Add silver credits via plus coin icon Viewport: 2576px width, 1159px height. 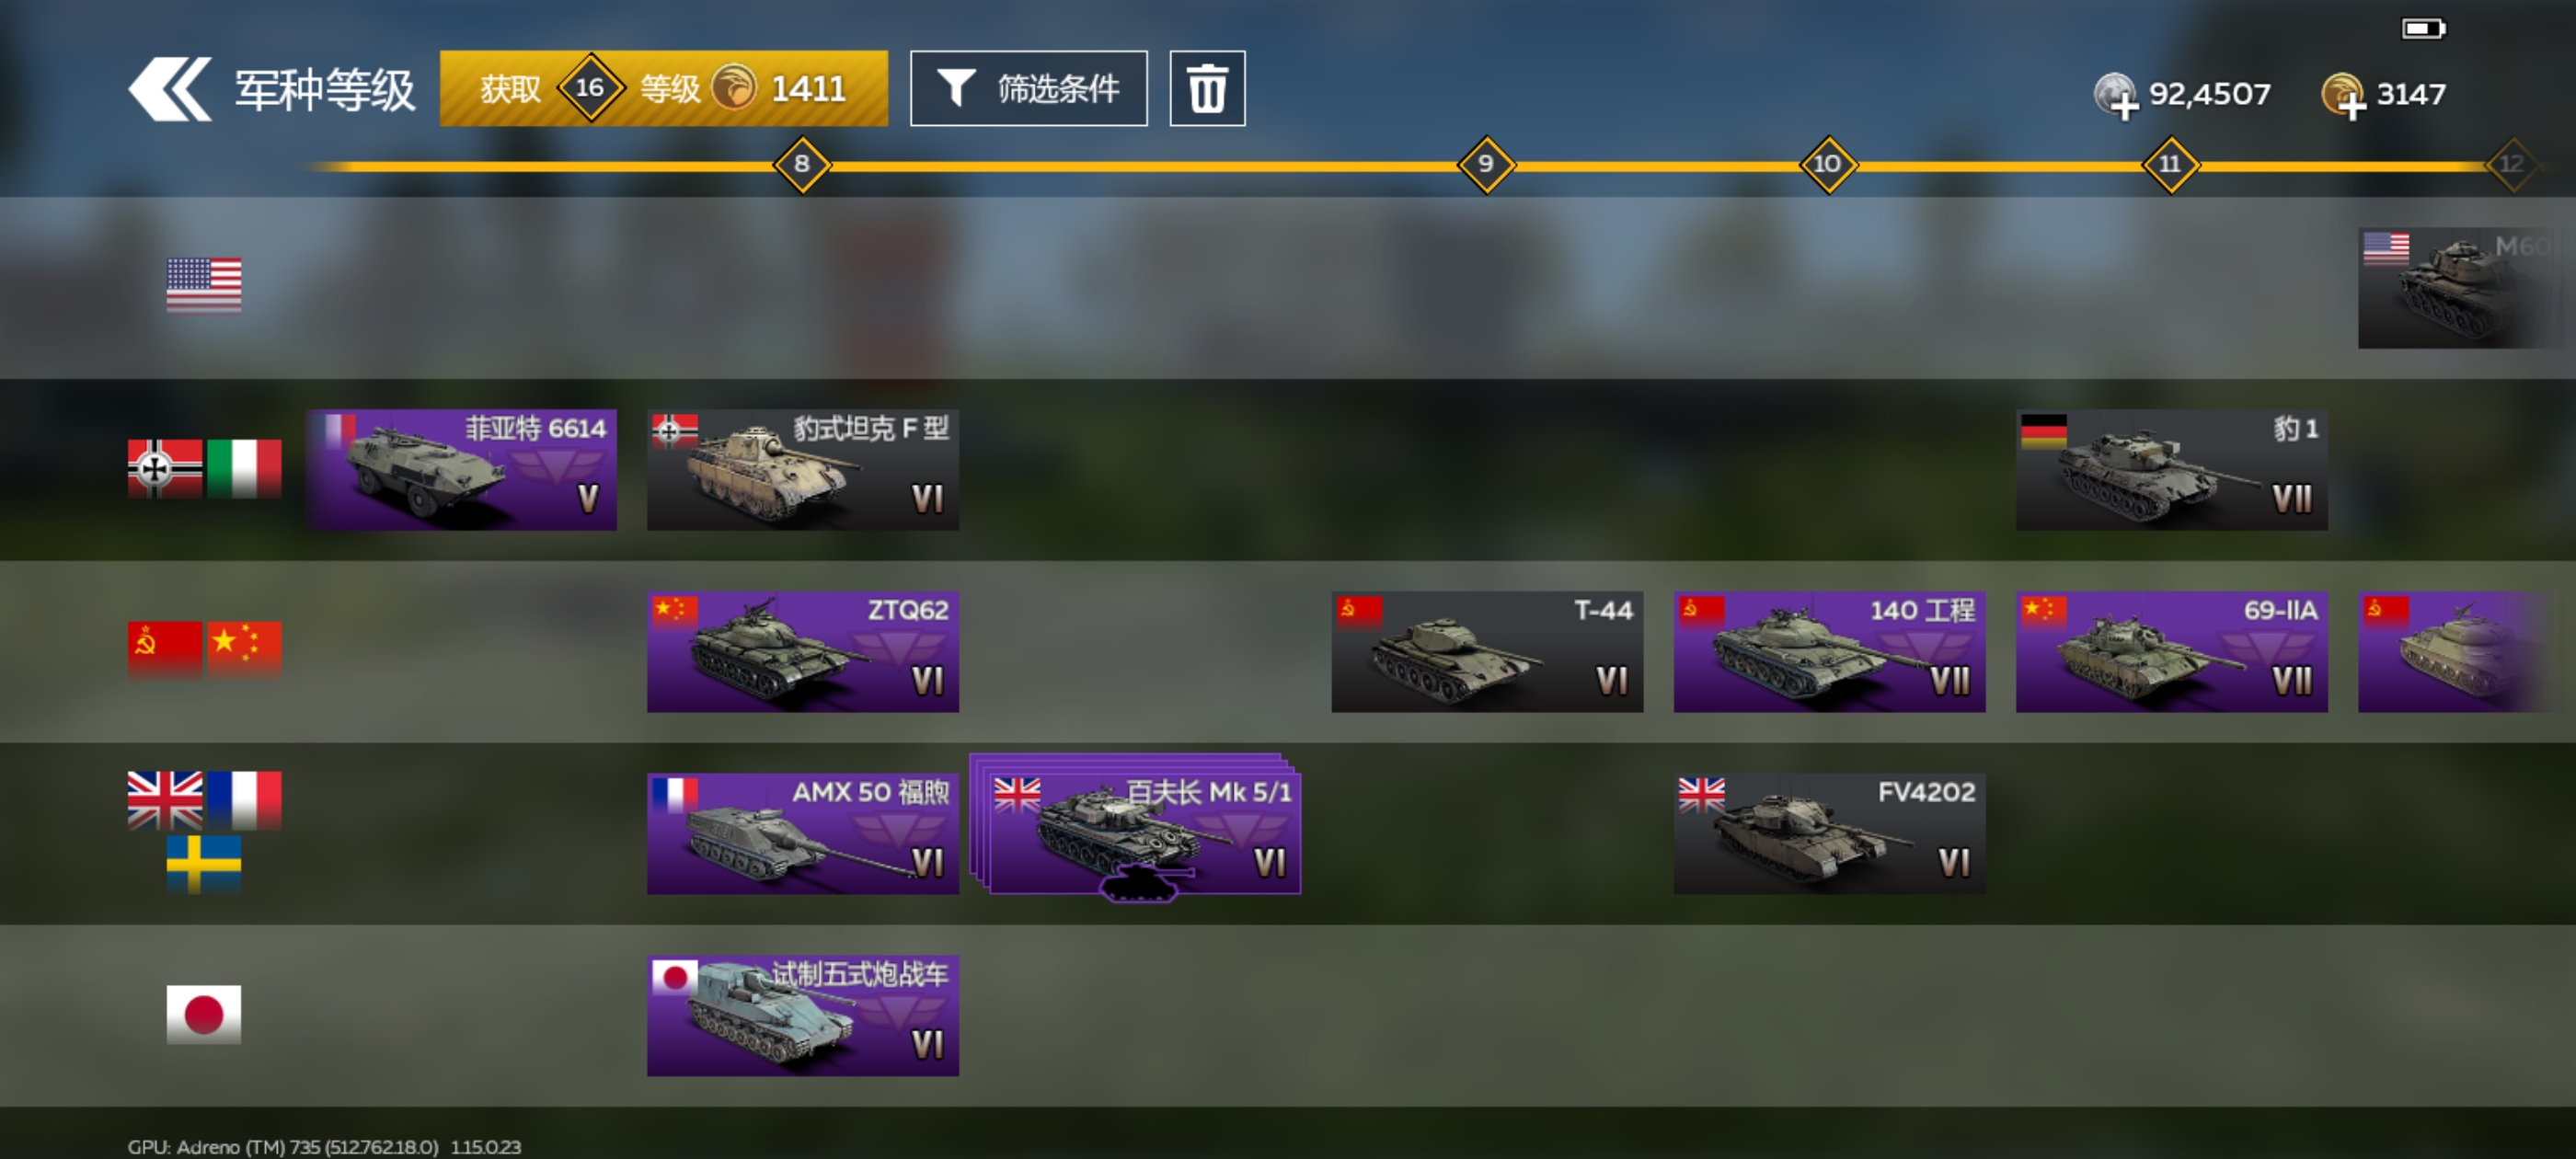coord(2116,96)
